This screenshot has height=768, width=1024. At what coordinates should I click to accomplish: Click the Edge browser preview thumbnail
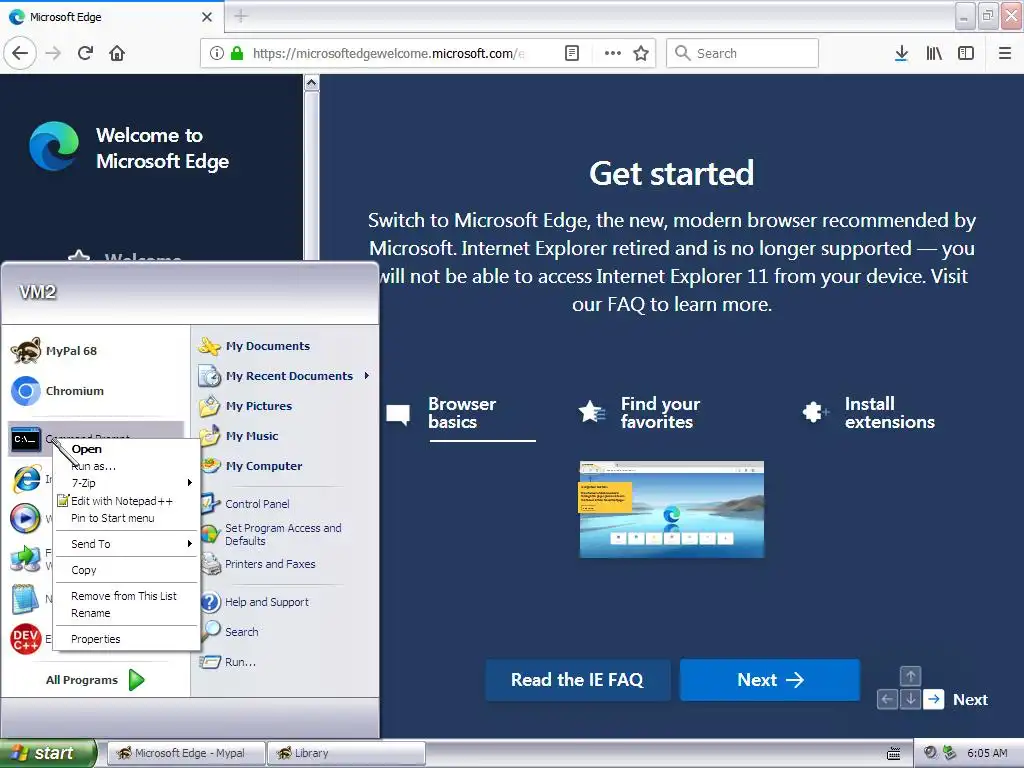pos(671,509)
